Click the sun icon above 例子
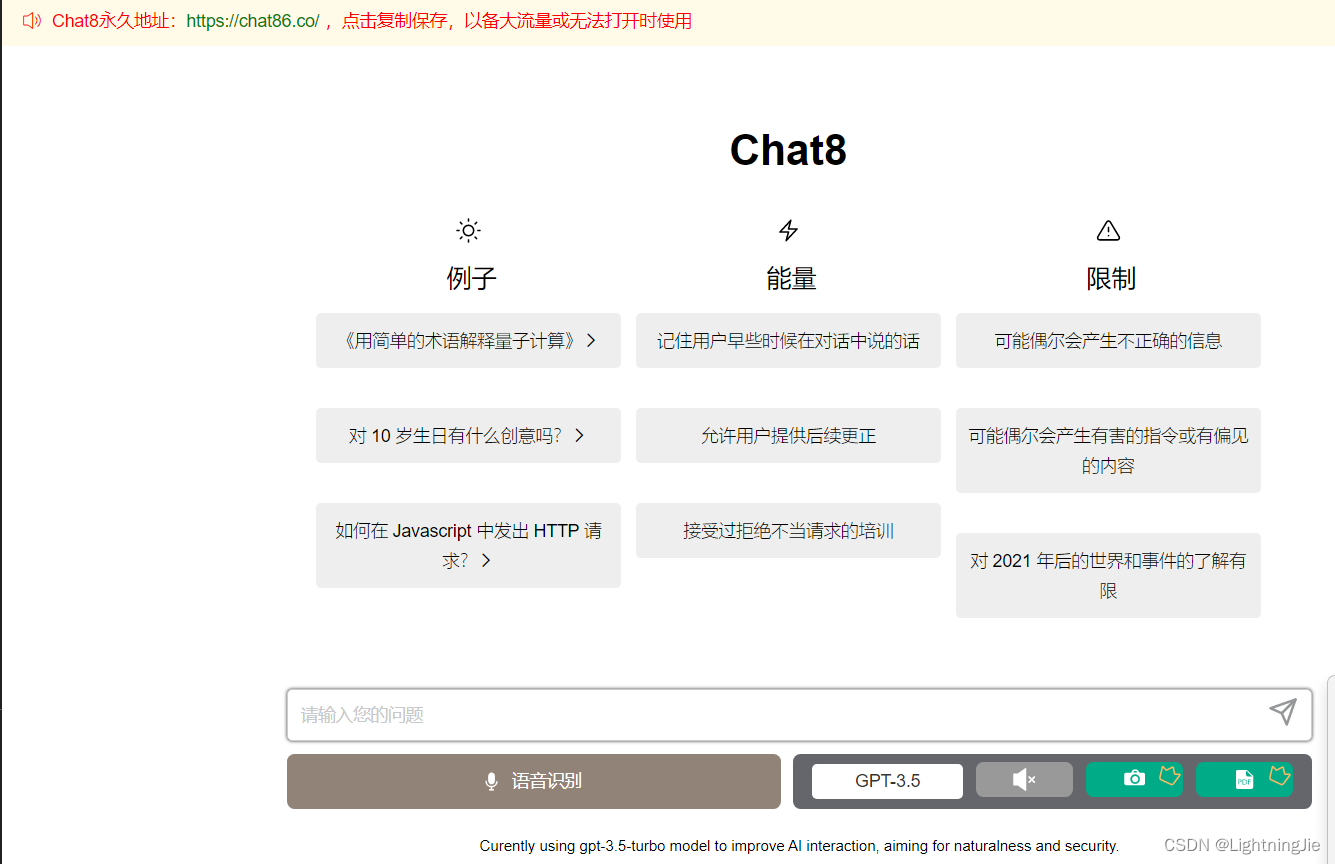Viewport: 1335px width, 864px height. [468, 231]
